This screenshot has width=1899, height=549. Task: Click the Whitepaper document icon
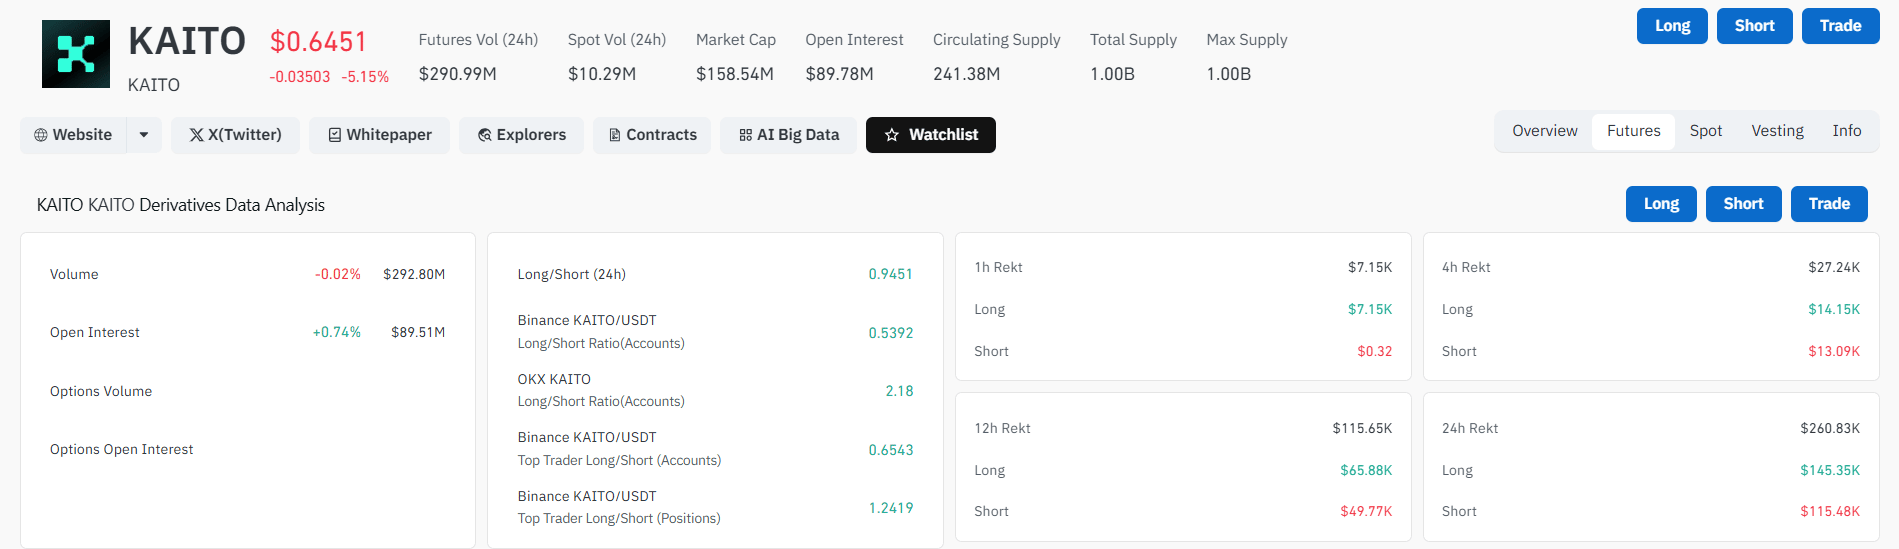point(335,135)
